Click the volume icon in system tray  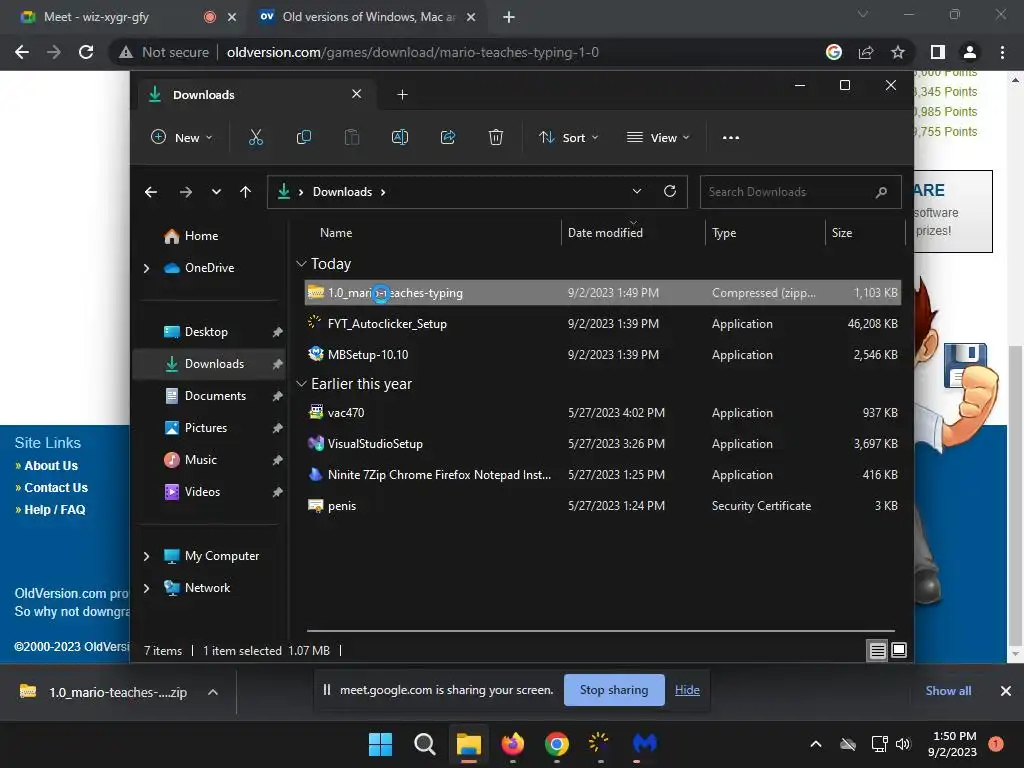coord(903,744)
